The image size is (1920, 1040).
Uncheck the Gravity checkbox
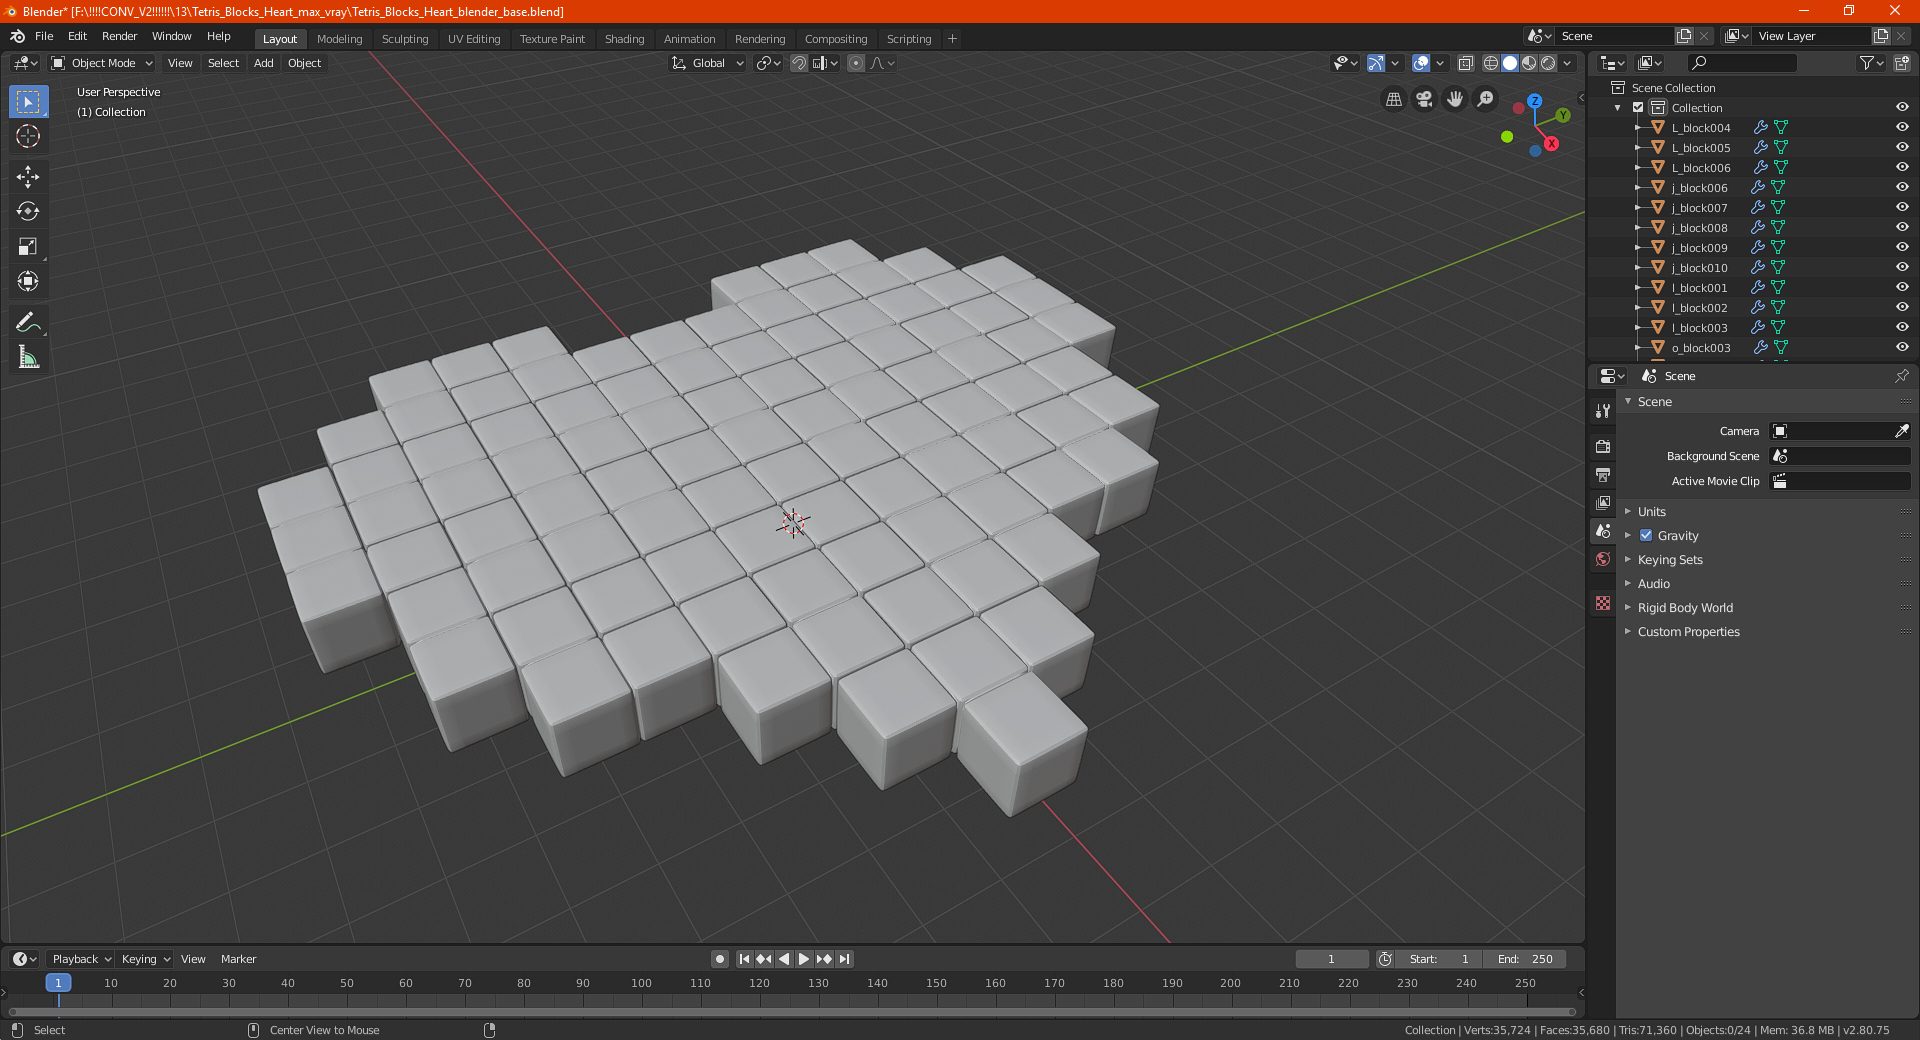pos(1646,535)
